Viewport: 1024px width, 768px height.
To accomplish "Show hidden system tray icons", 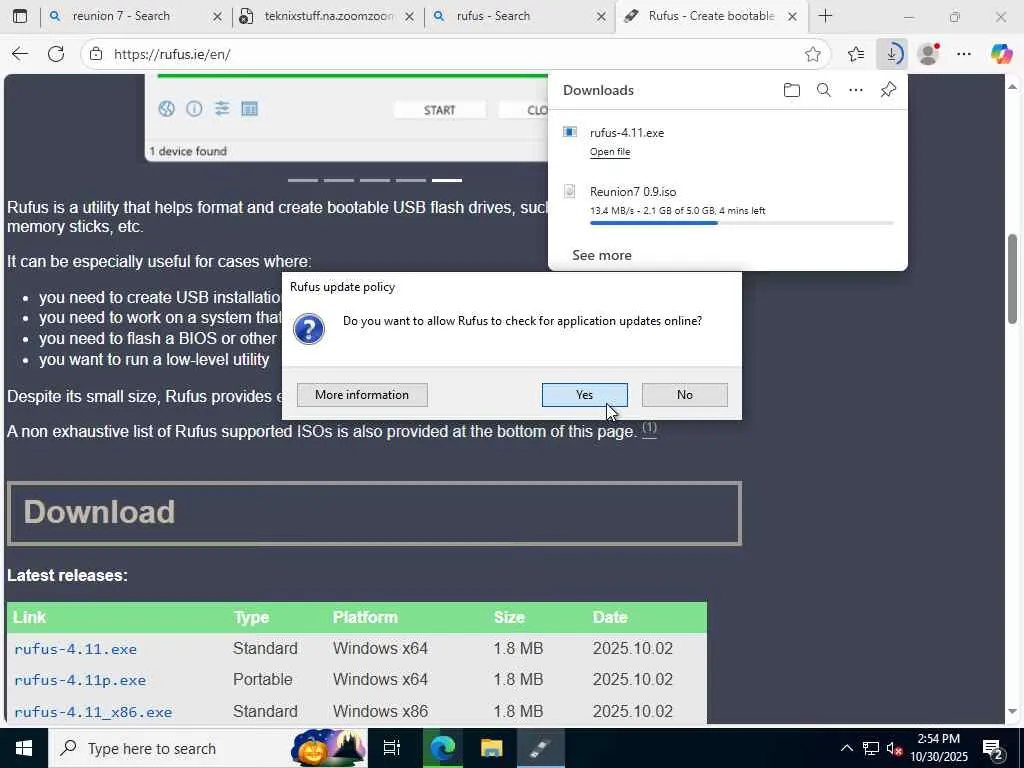I will [x=846, y=748].
